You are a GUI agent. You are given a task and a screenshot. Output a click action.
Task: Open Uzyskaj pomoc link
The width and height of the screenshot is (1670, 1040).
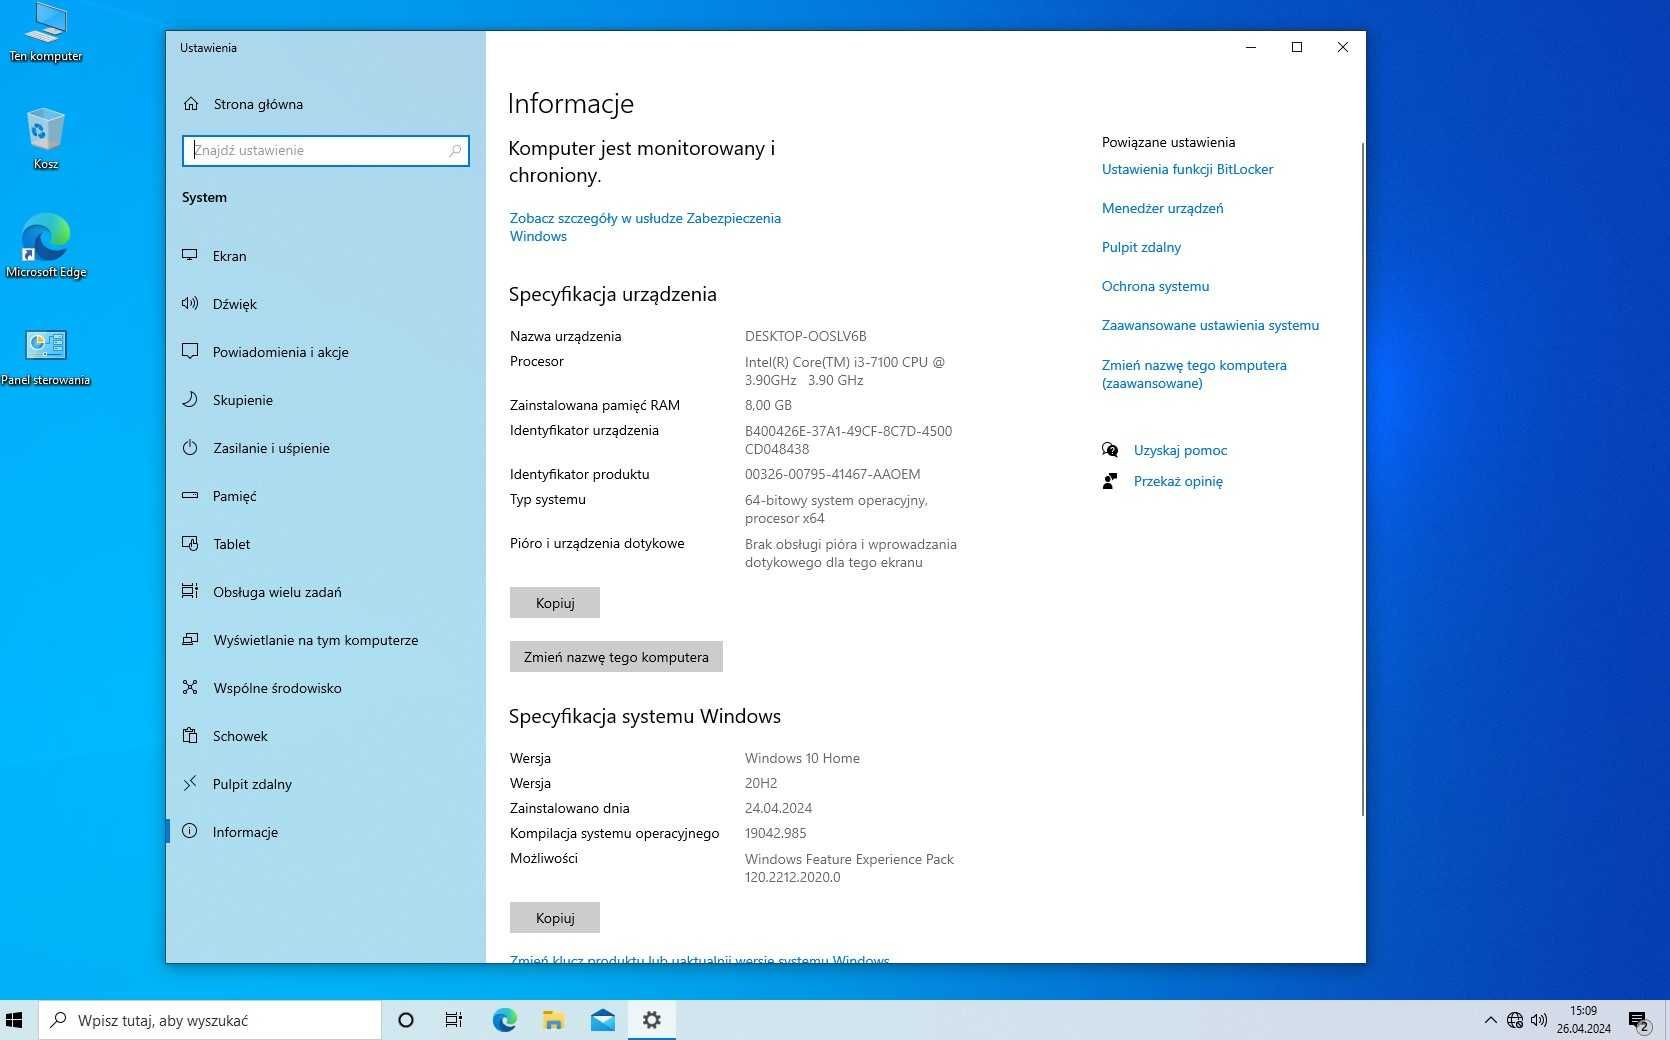coord(1180,450)
